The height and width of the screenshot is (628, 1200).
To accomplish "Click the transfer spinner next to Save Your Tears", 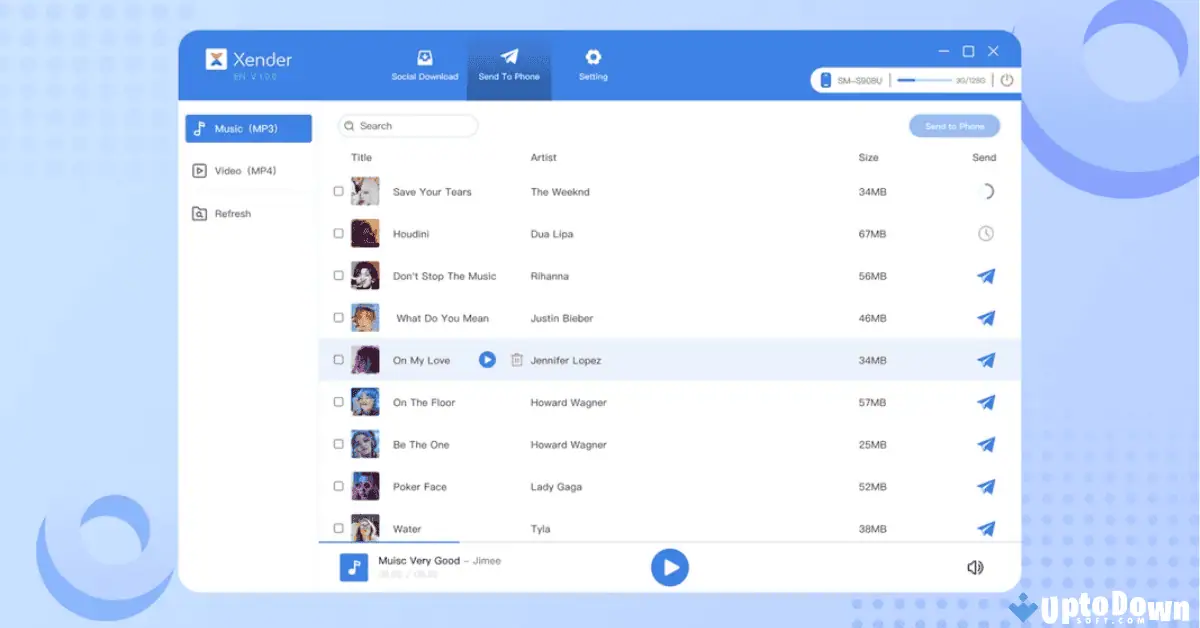I will click(986, 191).
